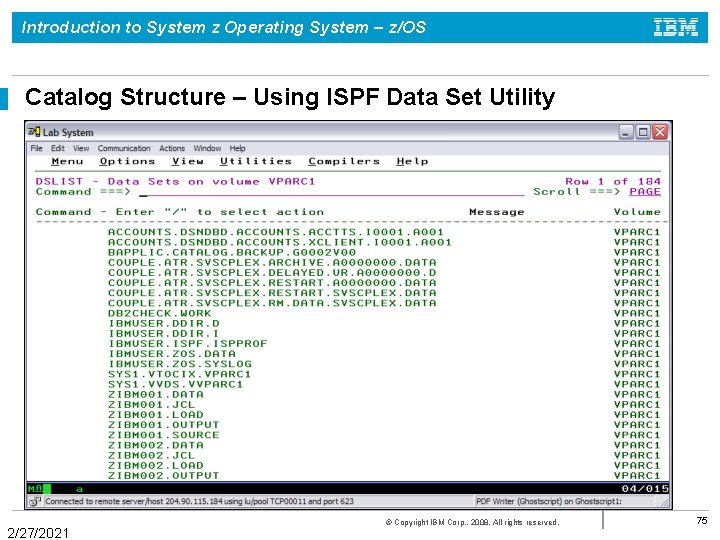720x540 pixels.
Task: Select DB2CHECK.WORK data set
Action: pos(159,313)
